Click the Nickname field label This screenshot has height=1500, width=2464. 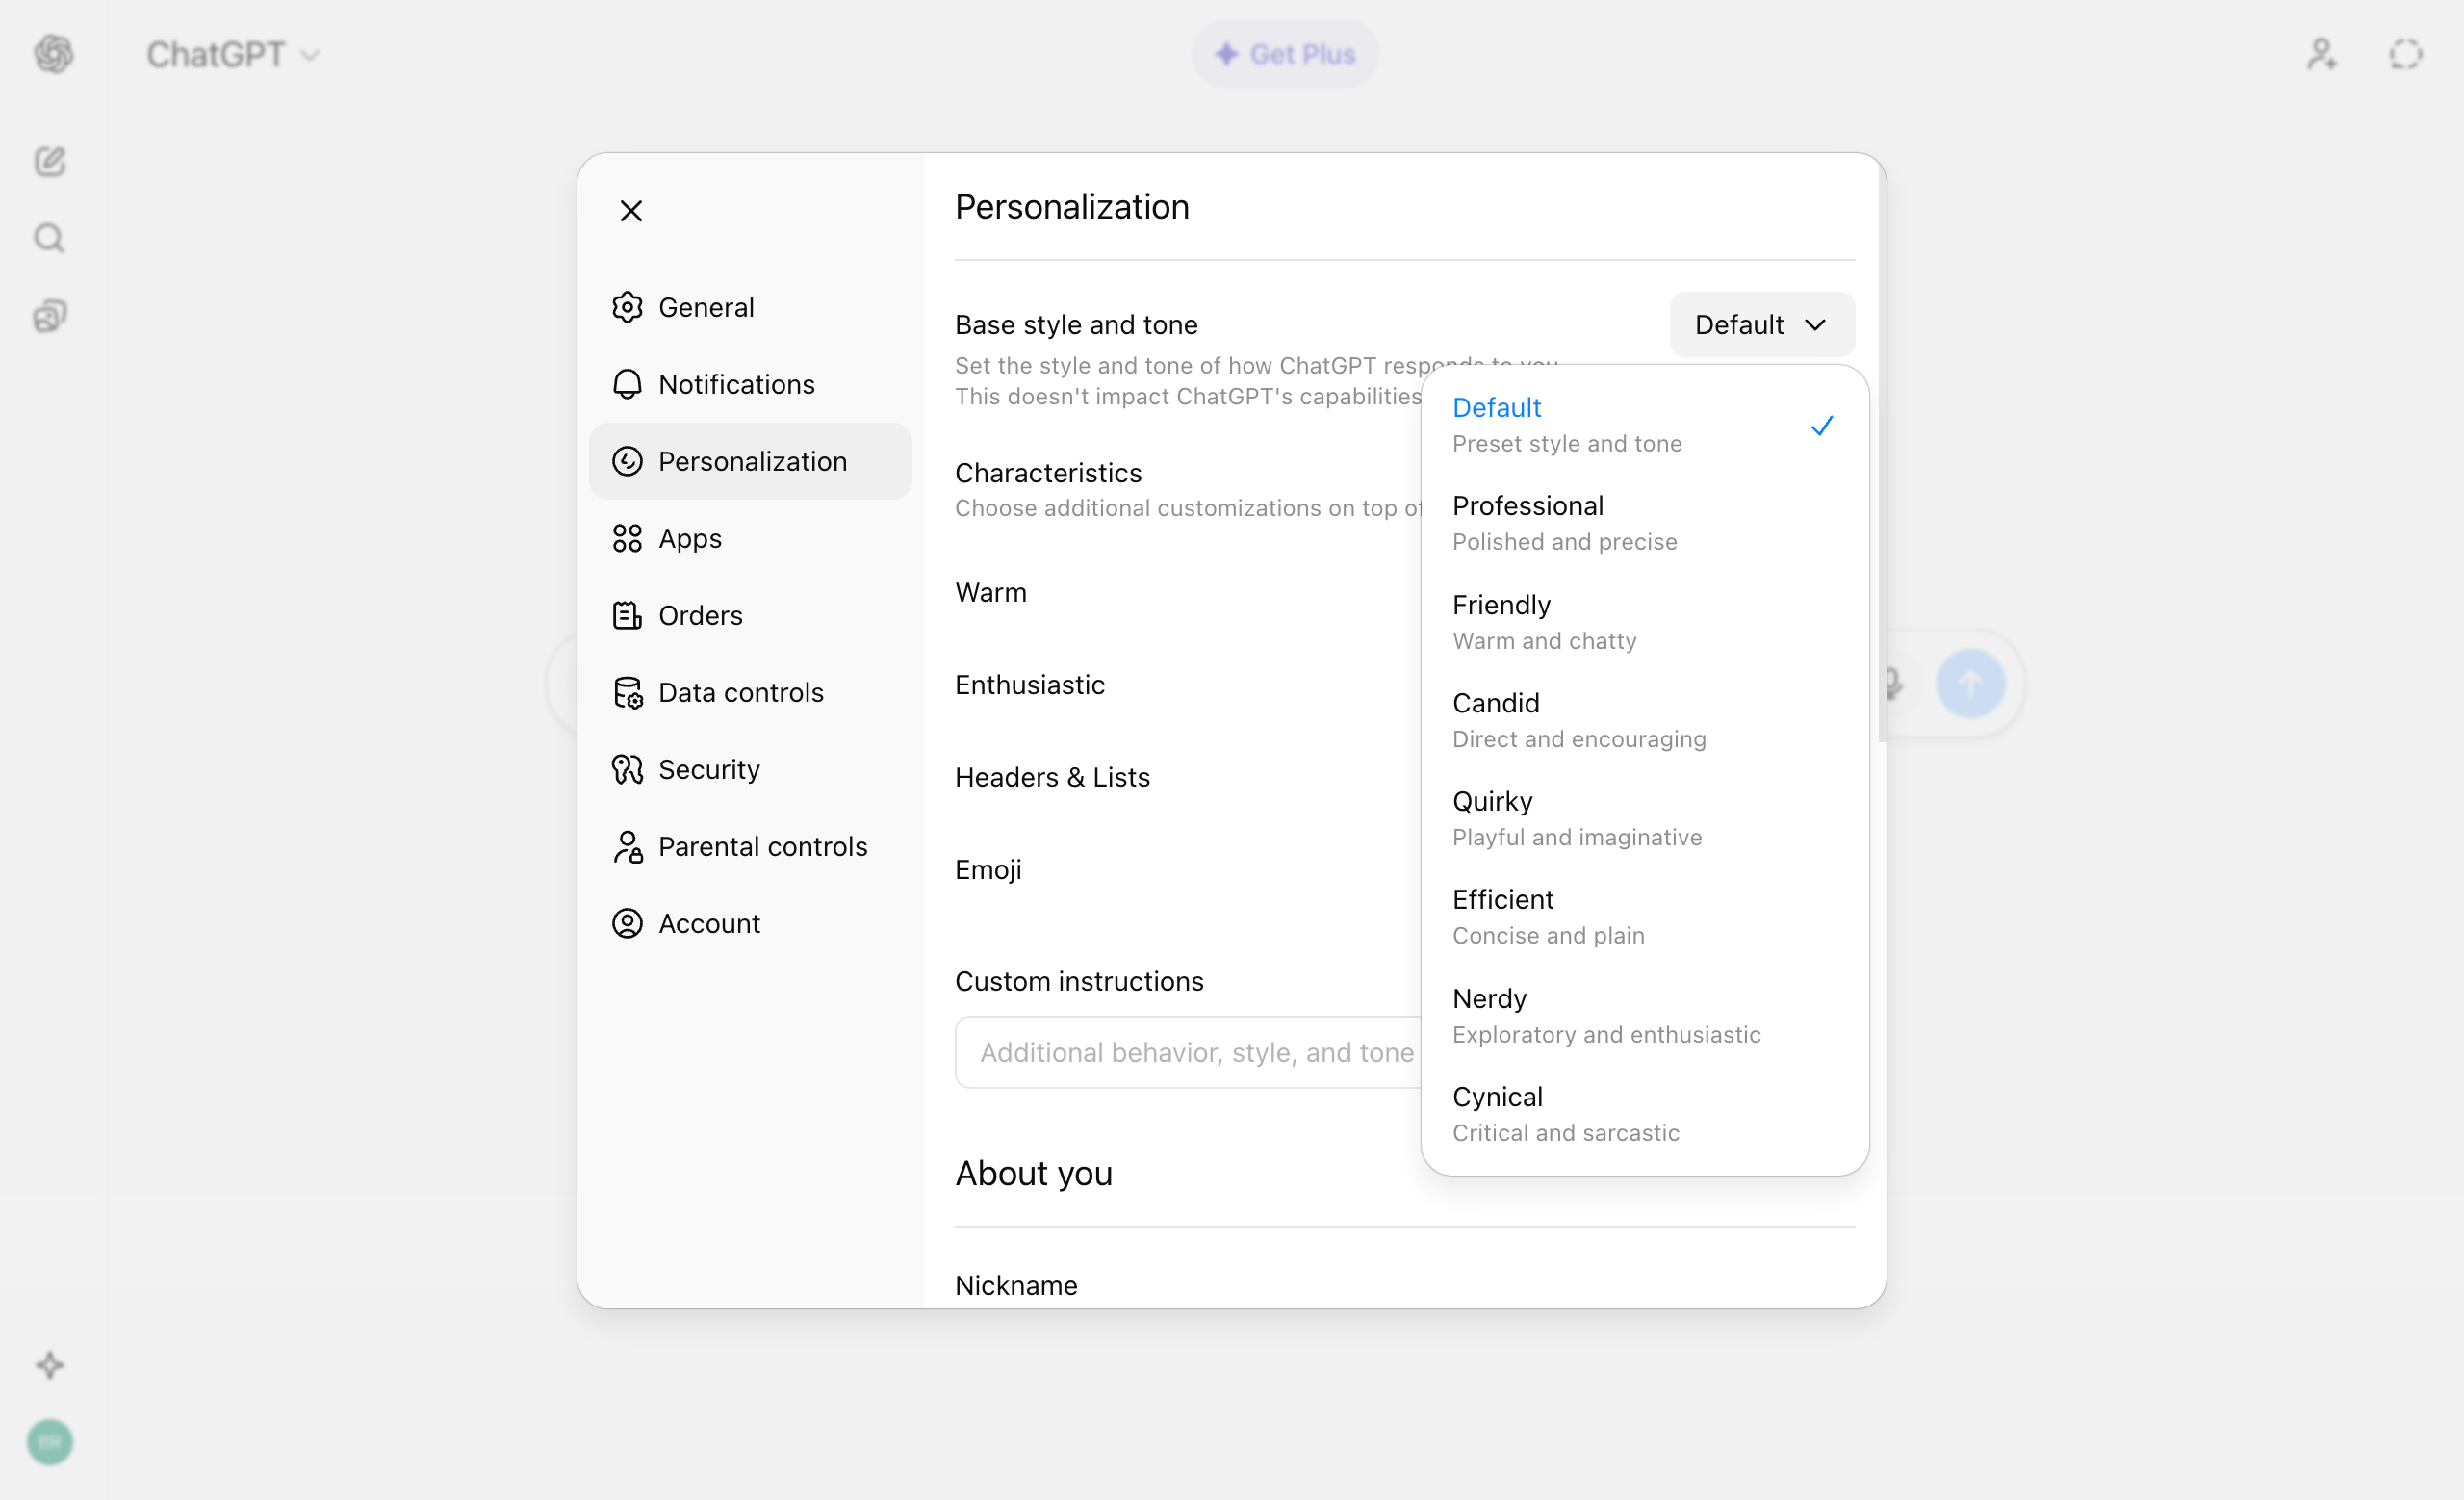1016,1286
